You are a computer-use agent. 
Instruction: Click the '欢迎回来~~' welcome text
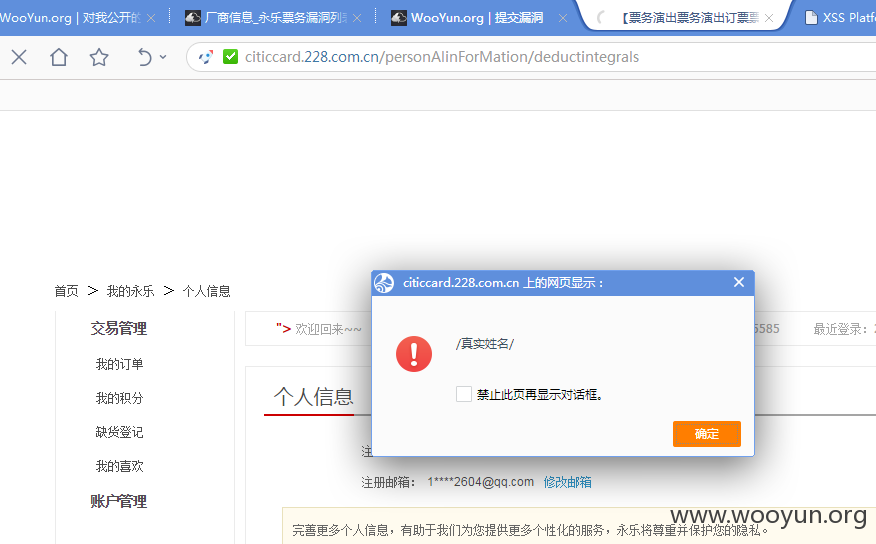click(x=328, y=330)
